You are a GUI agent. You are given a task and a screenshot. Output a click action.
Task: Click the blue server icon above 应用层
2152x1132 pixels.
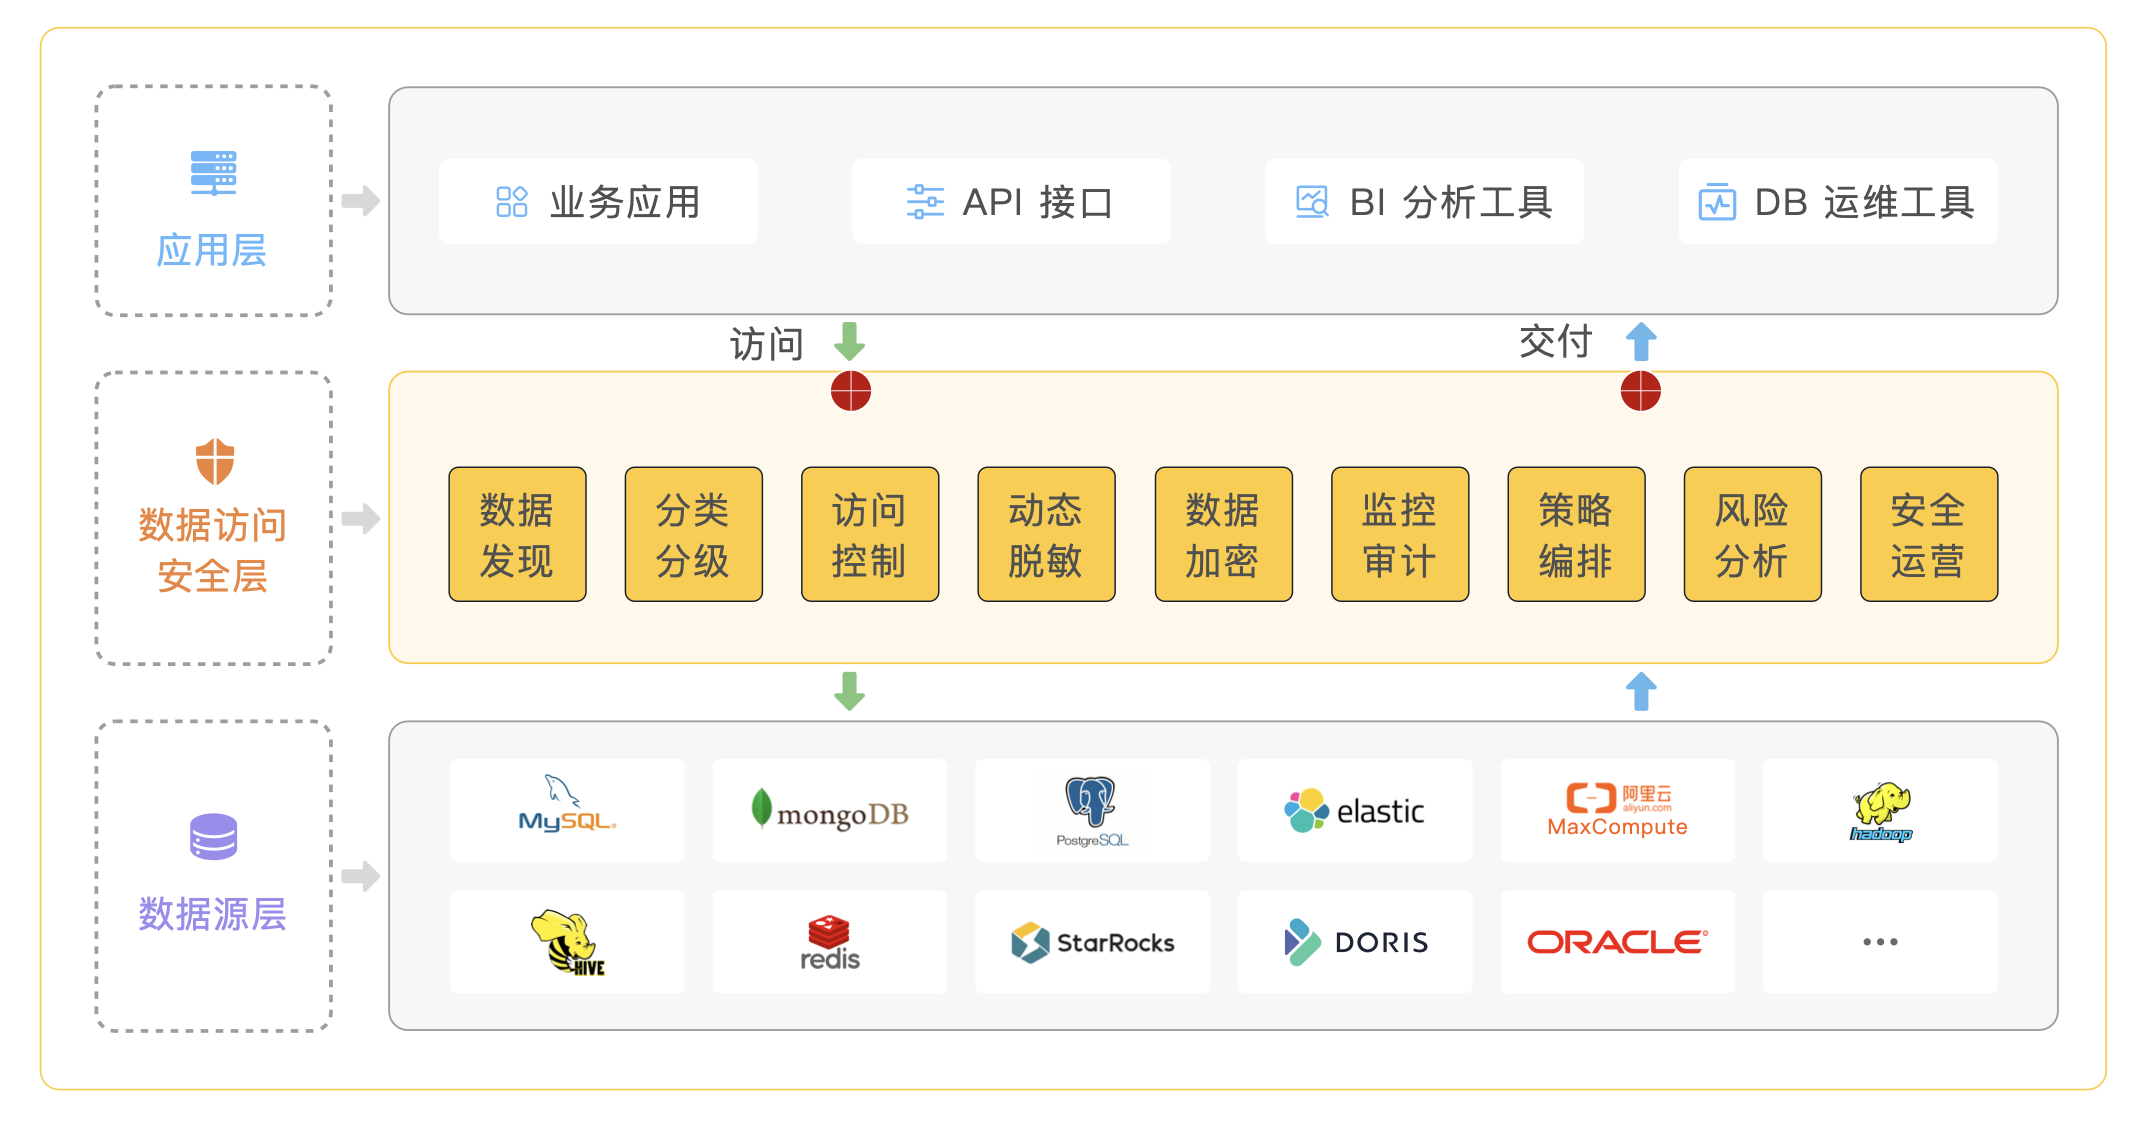(213, 173)
